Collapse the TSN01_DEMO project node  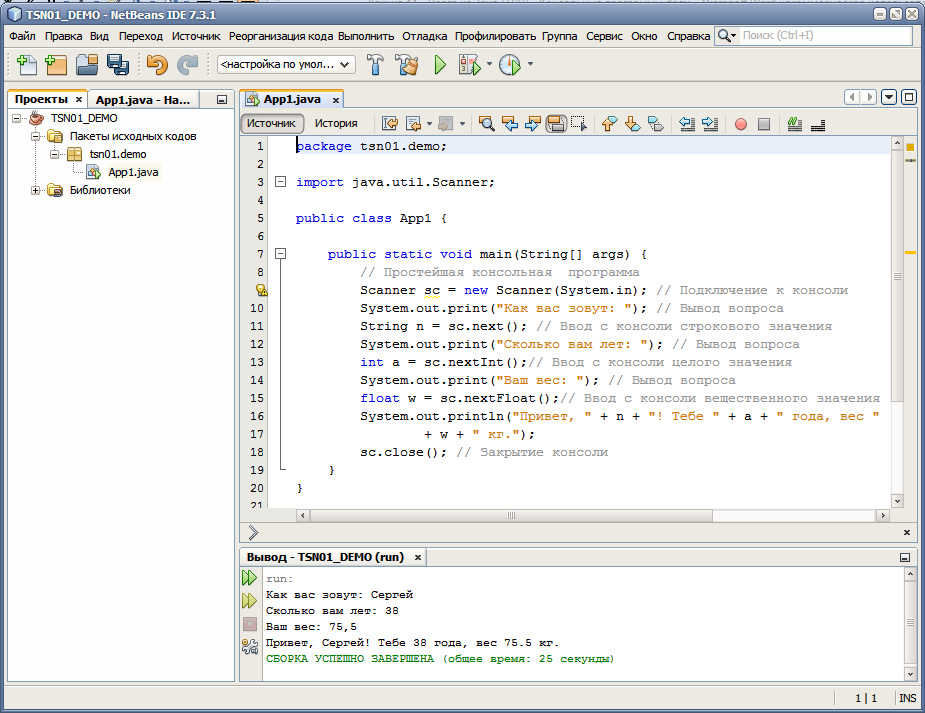tap(18, 118)
